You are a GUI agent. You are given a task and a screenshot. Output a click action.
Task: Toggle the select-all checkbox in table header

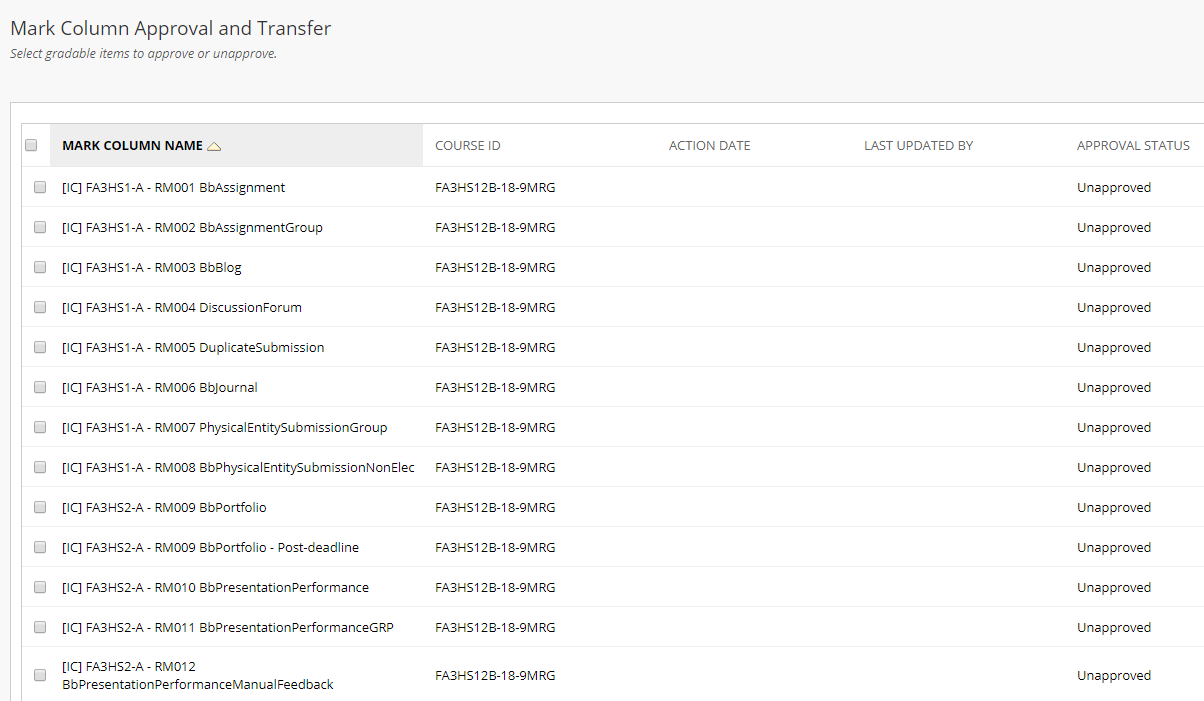coord(31,145)
